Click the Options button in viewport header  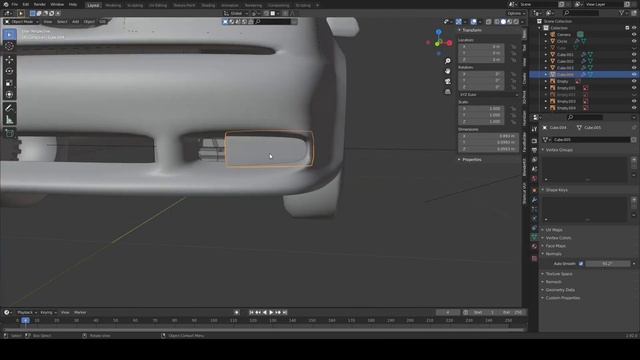pyautogui.click(x=515, y=13)
